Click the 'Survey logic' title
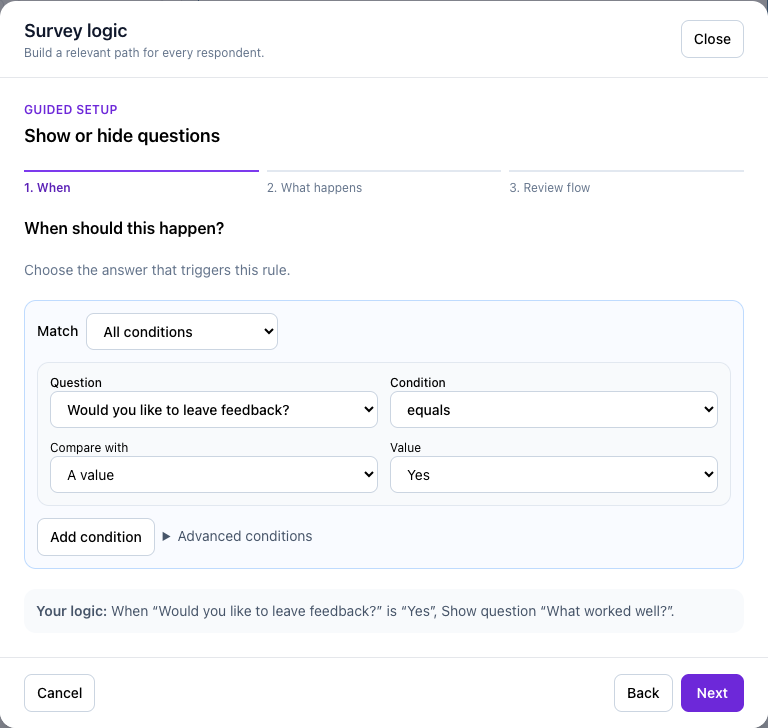 click(x=75, y=31)
